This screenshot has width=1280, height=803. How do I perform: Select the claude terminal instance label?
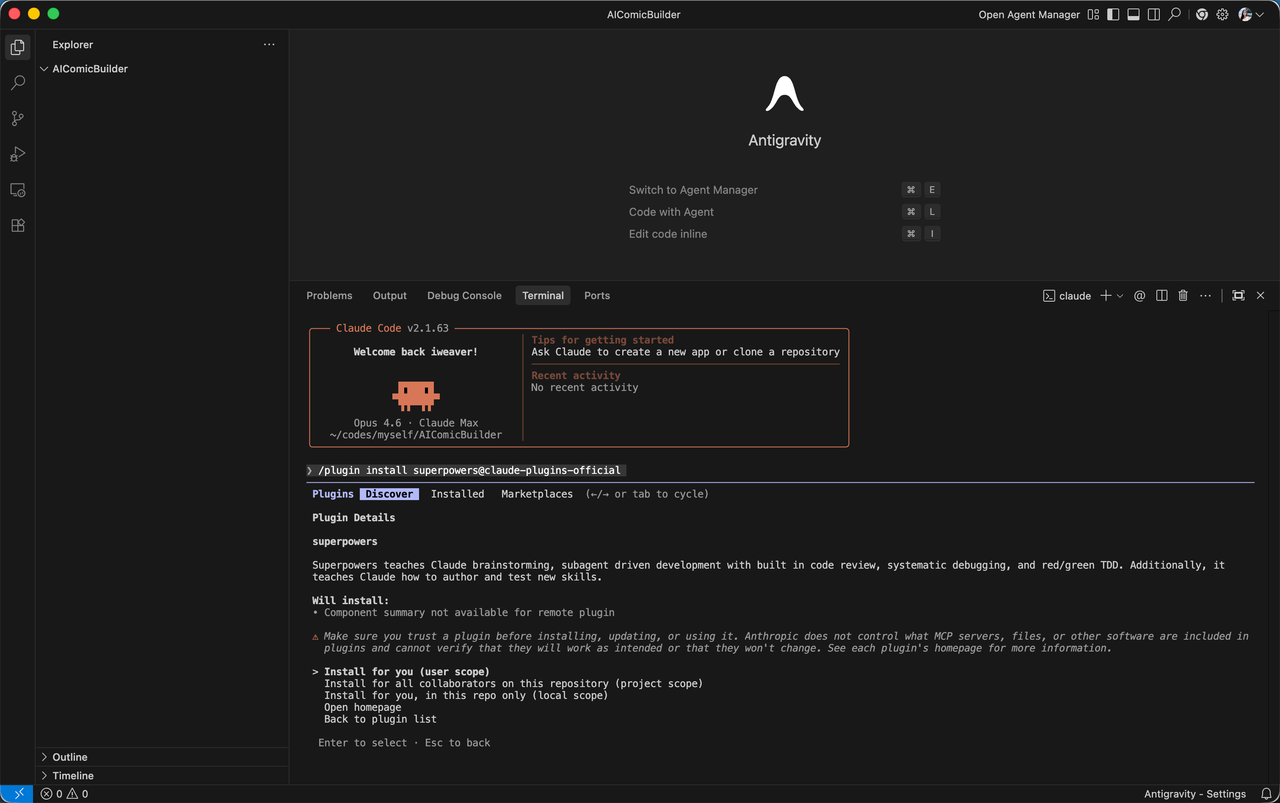pyautogui.click(x=1067, y=296)
